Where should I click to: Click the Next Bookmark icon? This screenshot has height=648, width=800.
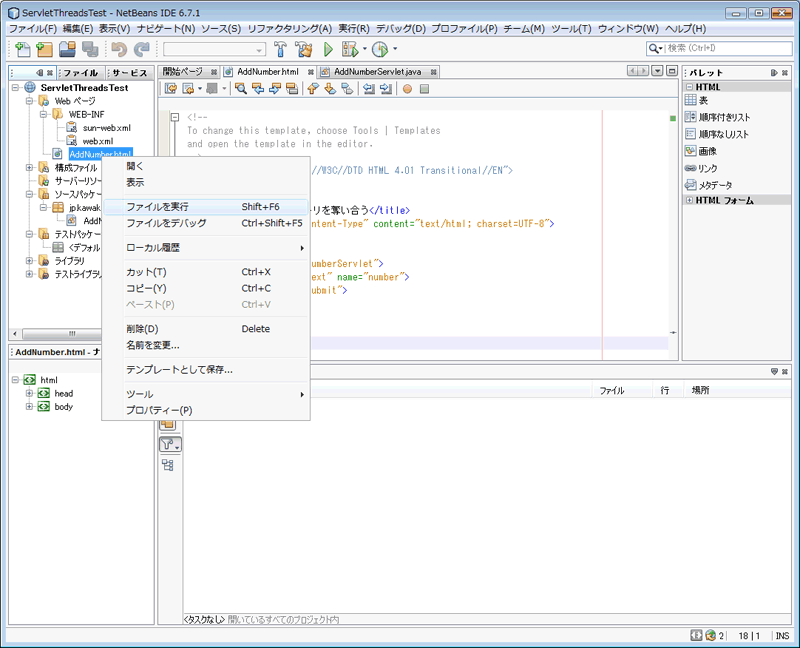pyautogui.click(x=330, y=89)
